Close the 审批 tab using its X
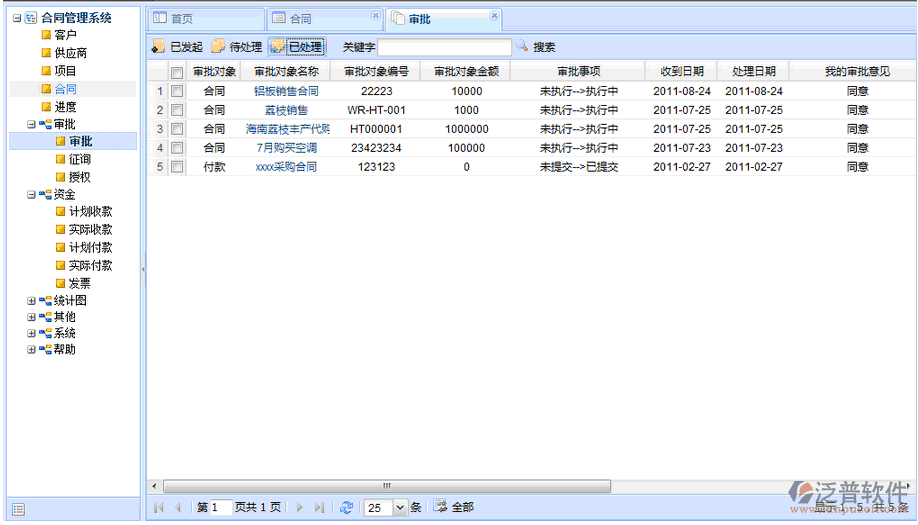Viewport: 918px width, 525px height. [x=494, y=16]
